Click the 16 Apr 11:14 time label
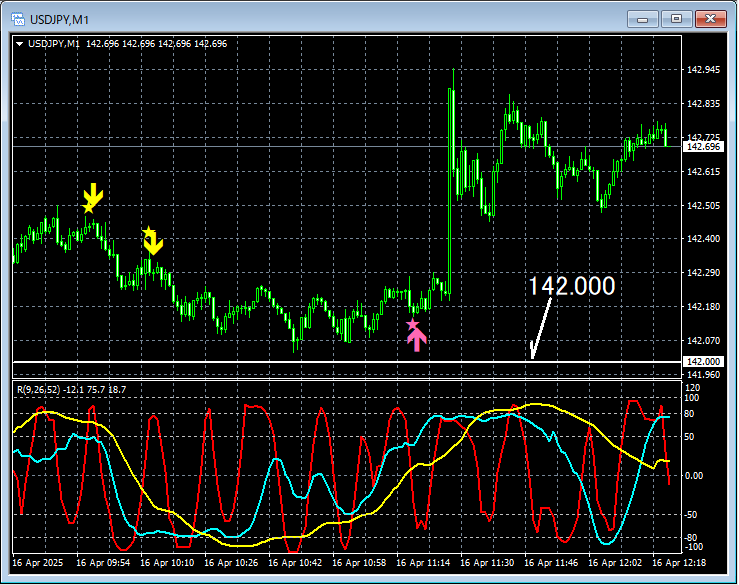Image resolution: width=739 pixels, height=585 pixels. (423, 563)
